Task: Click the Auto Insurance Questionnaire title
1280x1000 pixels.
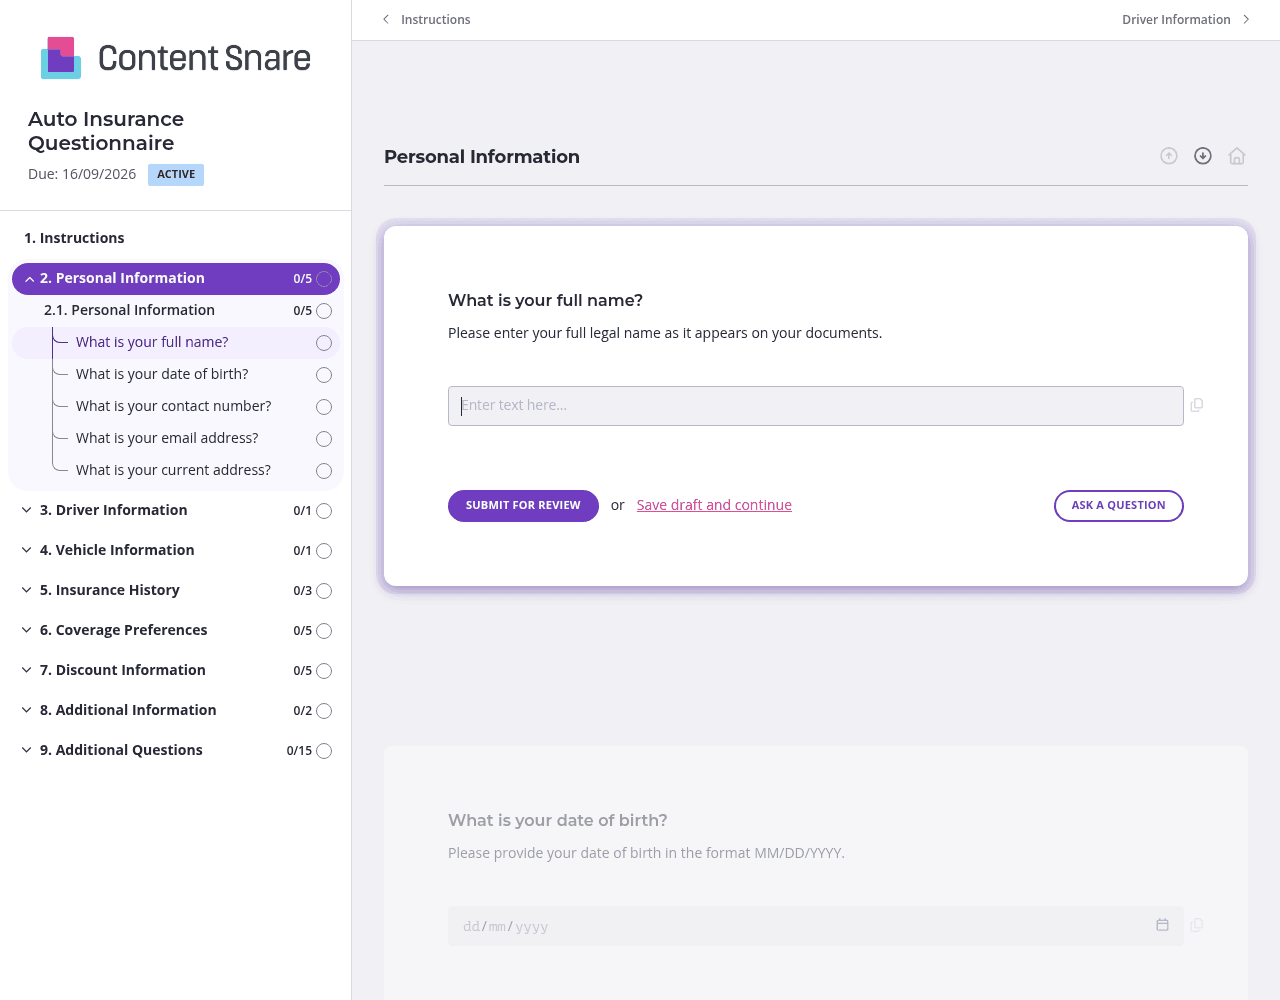Action: (x=106, y=131)
